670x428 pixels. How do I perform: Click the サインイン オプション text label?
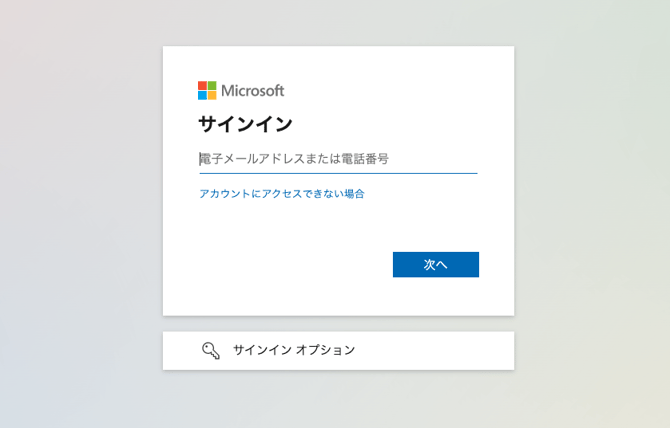[294, 350]
